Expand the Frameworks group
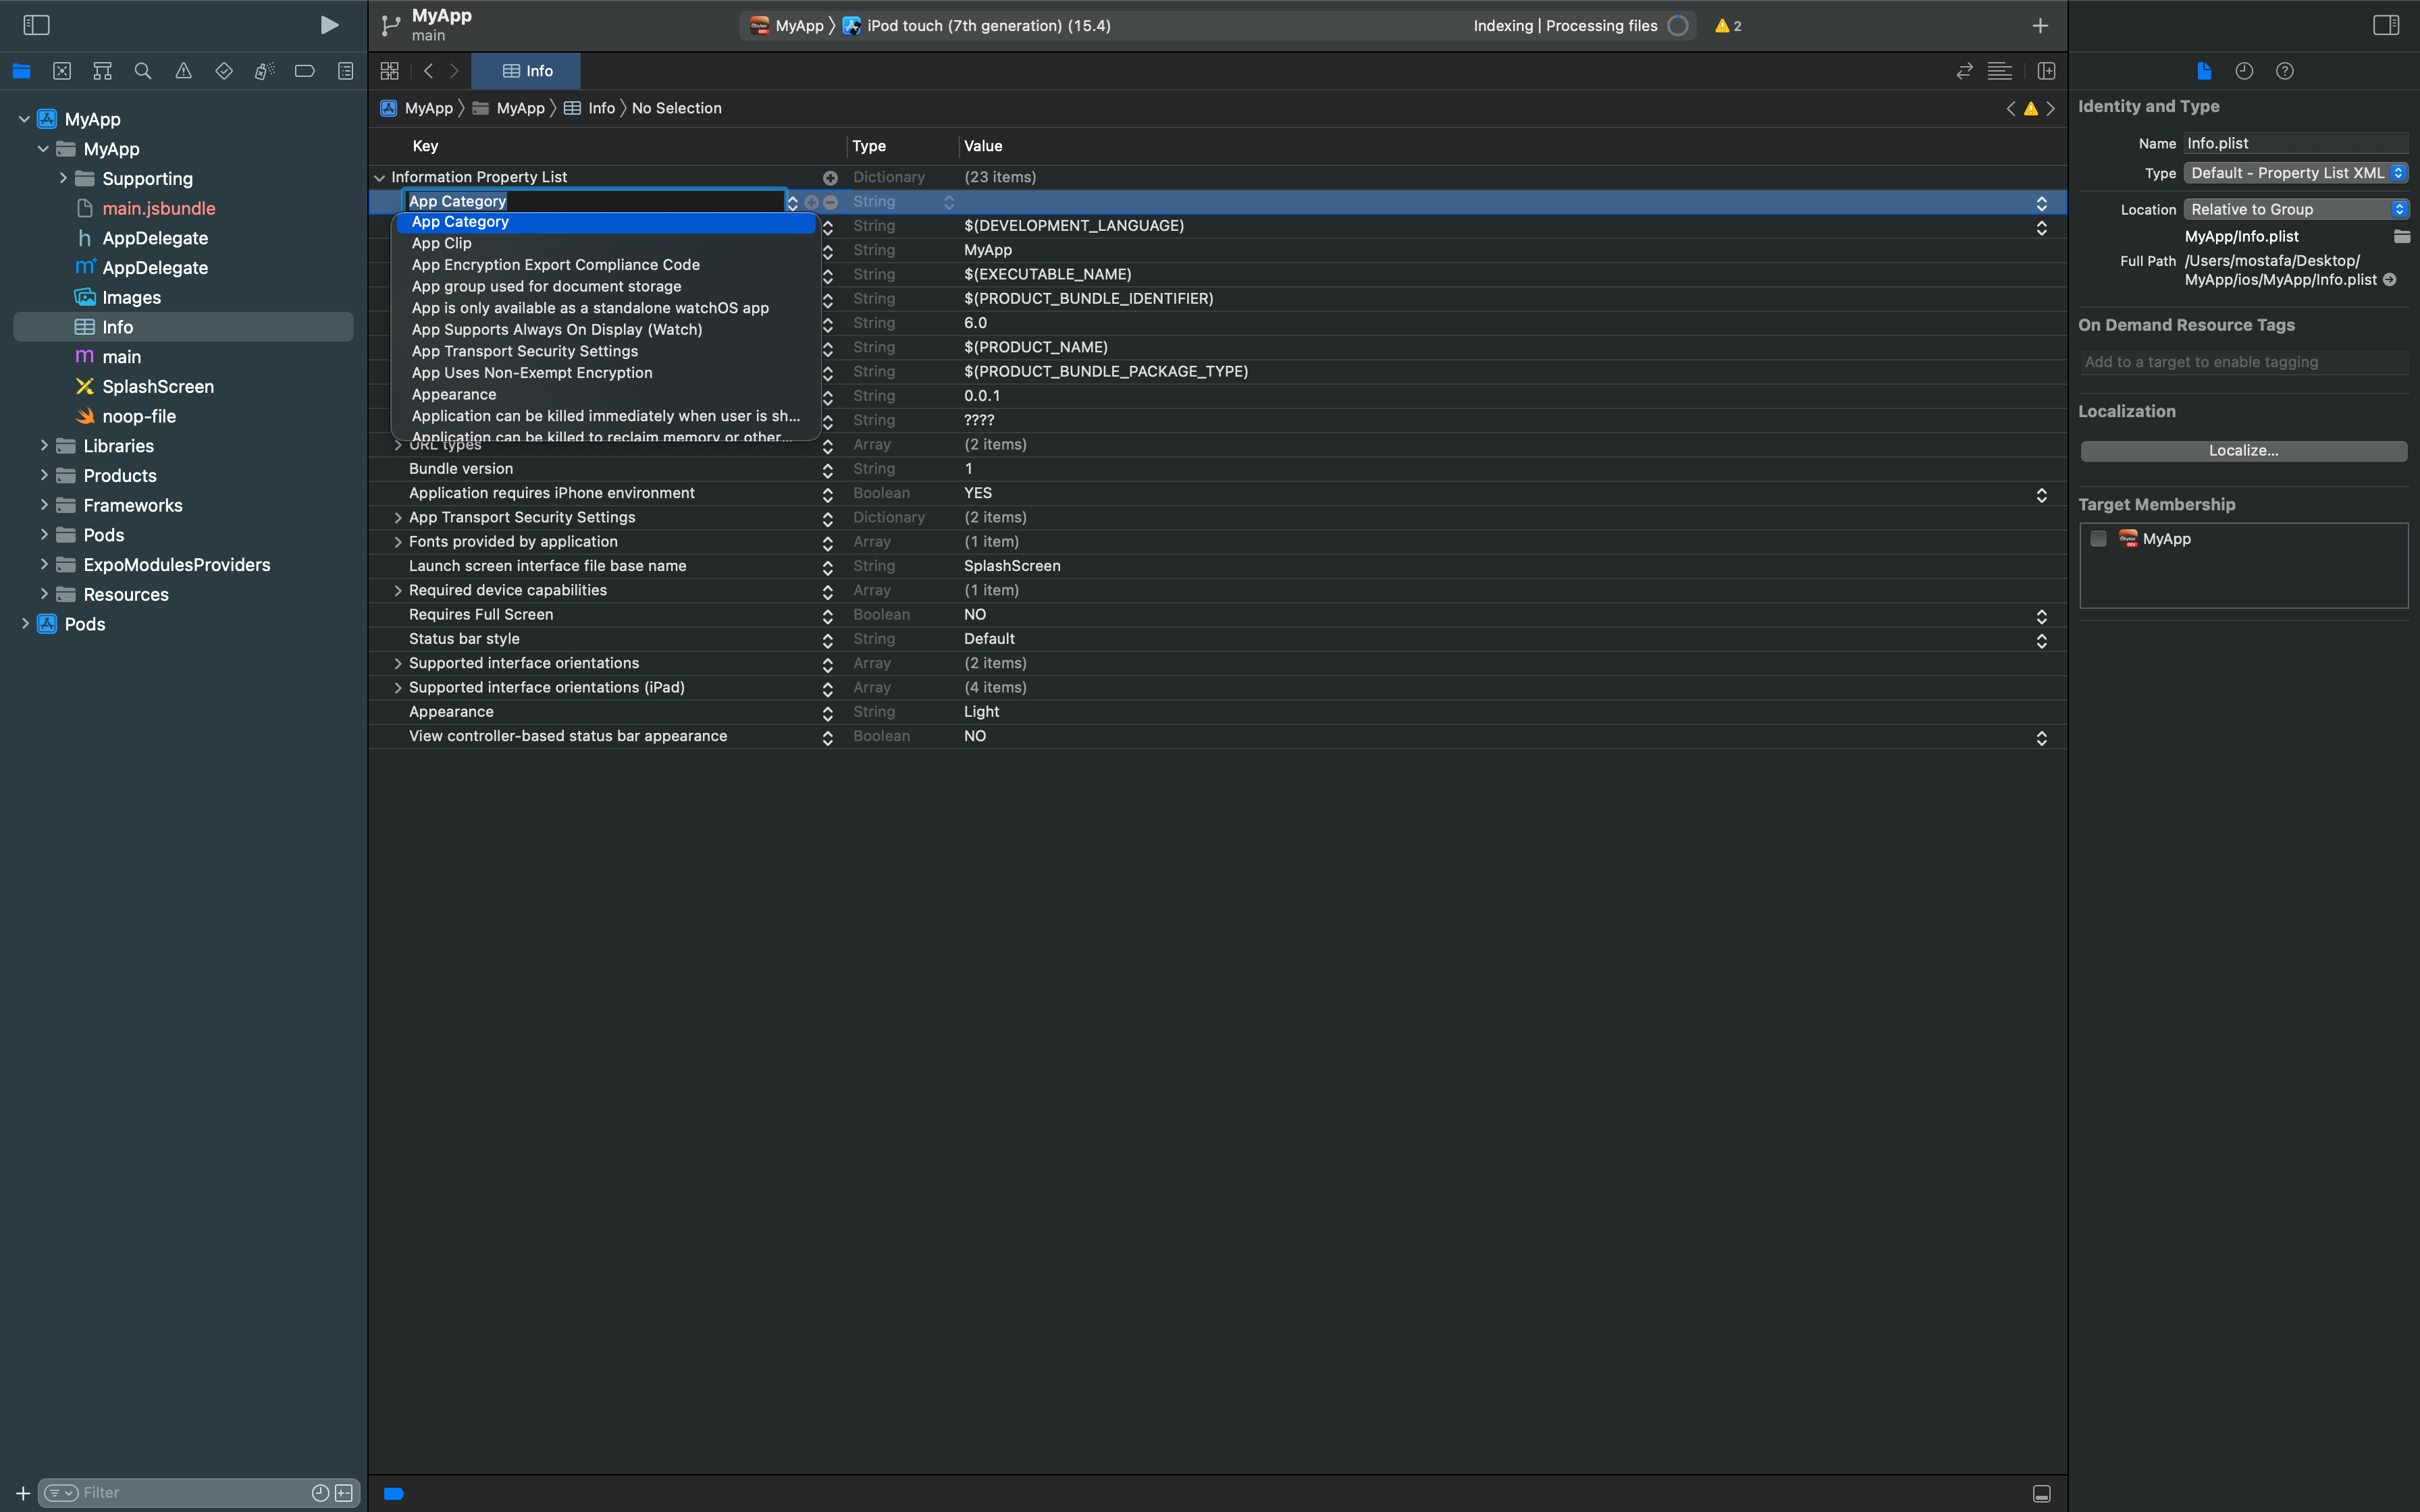The image size is (2420, 1512). [x=43, y=505]
